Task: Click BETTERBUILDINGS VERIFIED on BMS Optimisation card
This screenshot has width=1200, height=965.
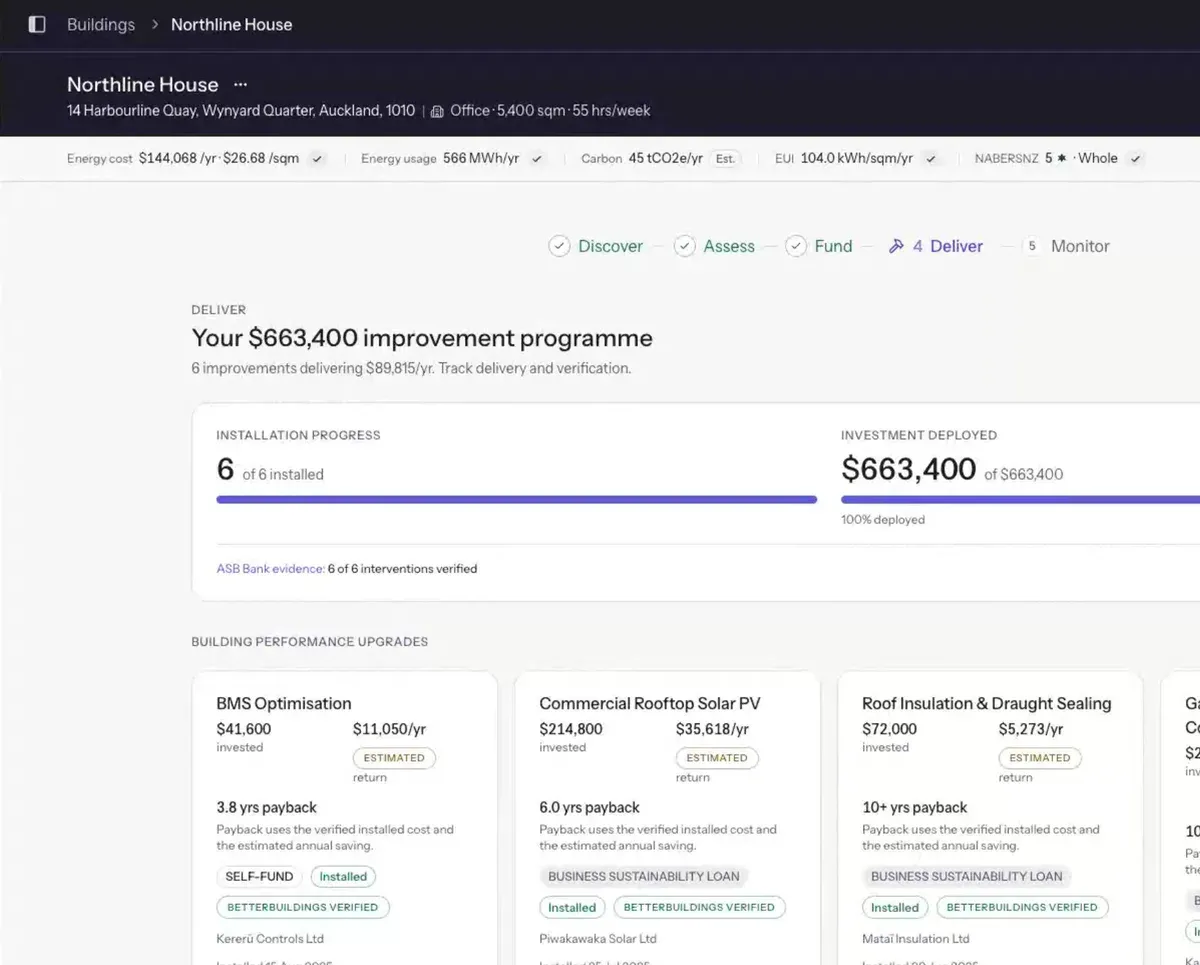Action: point(303,908)
